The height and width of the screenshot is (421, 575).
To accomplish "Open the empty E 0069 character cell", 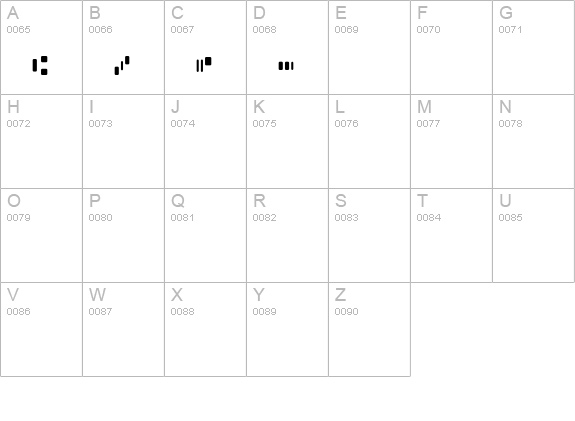I will coord(369,47).
